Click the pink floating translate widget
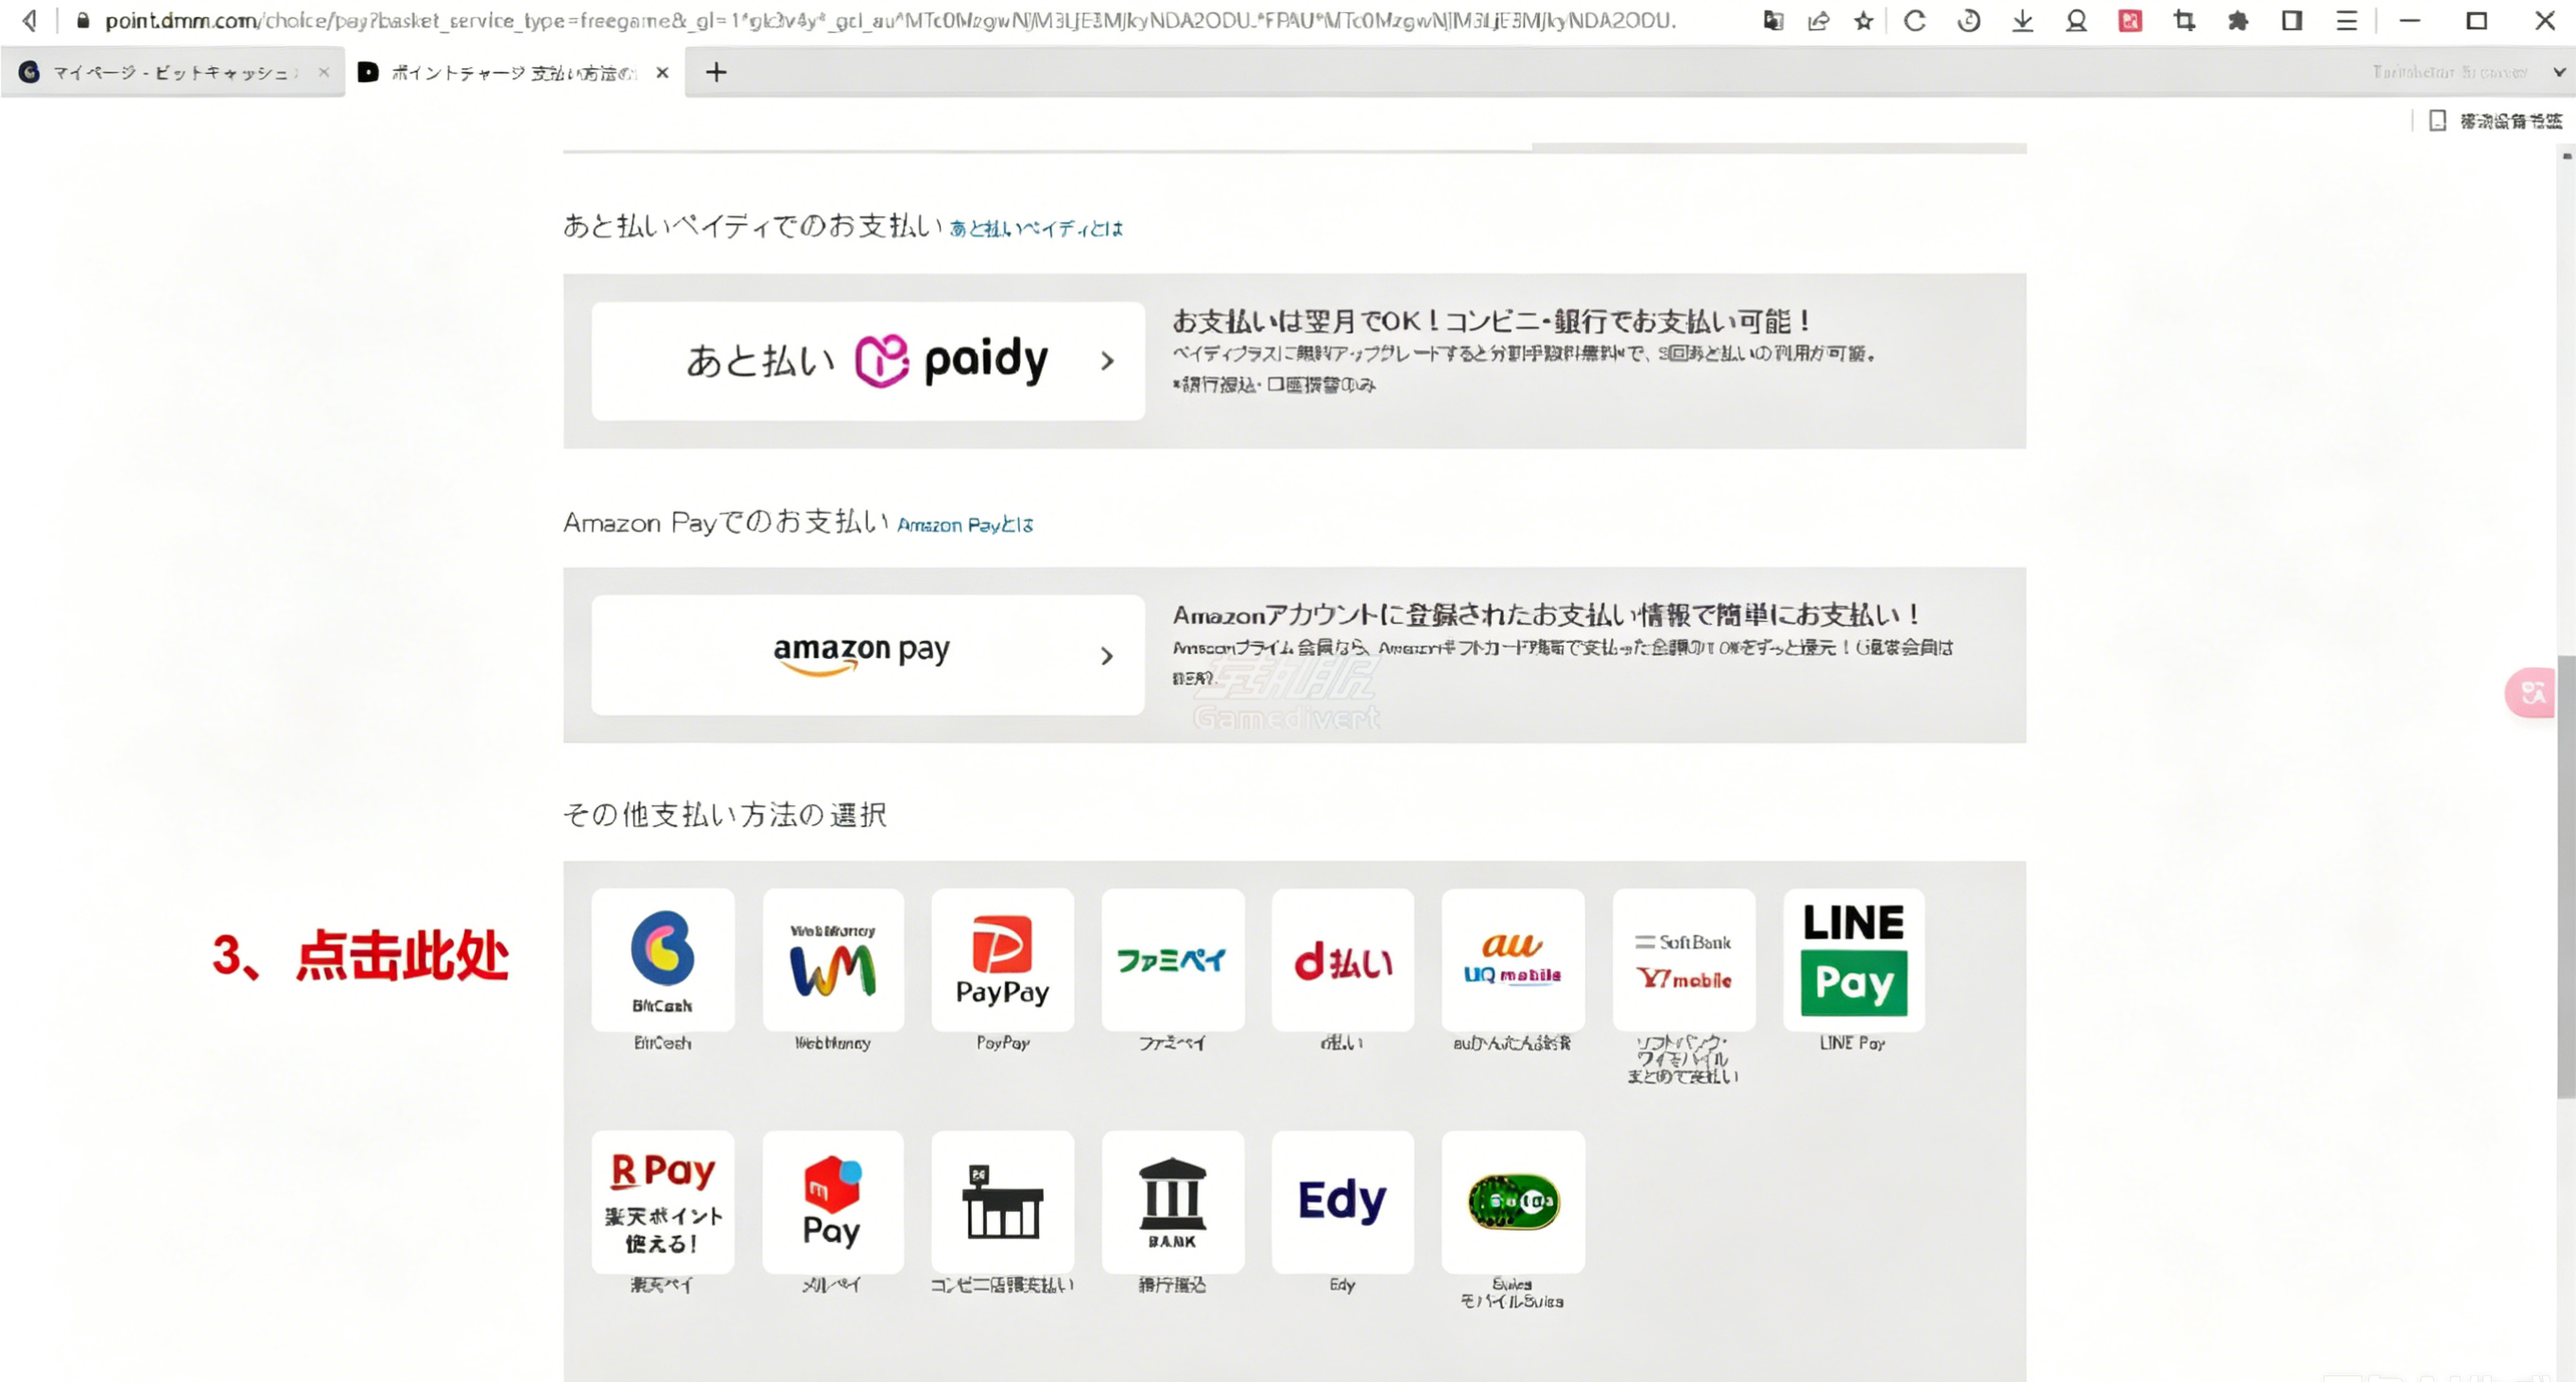Image resolution: width=2576 pixels, height=1382 pixels. [2531, 692]
